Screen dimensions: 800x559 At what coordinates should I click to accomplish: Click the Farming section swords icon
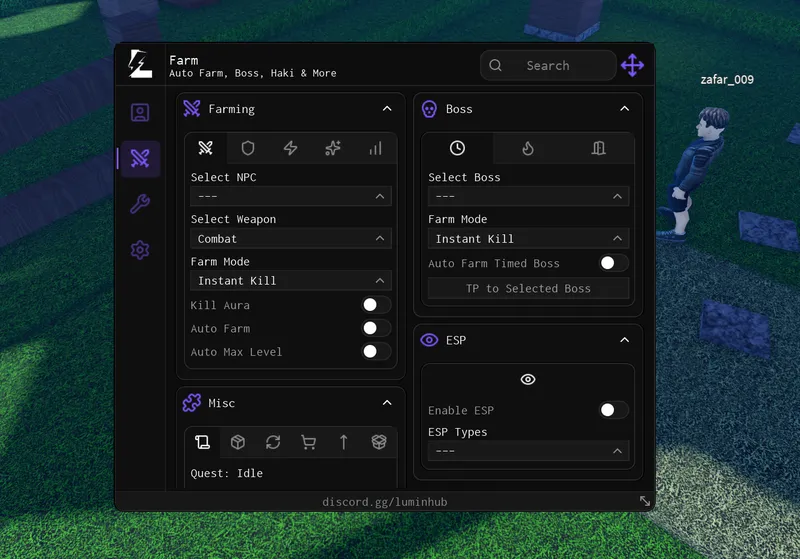[x=192, y=109]
